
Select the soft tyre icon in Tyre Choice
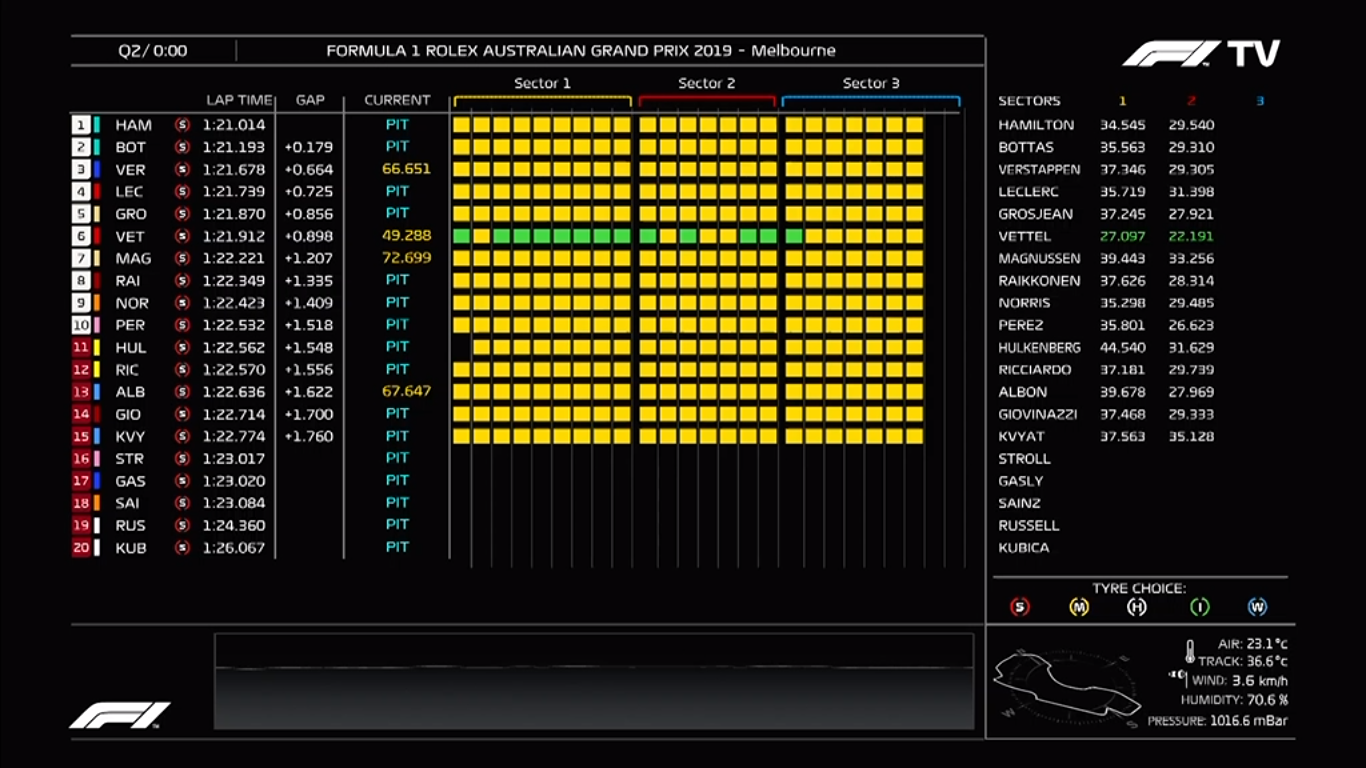pyautogui.click(x=1019, y=607)
